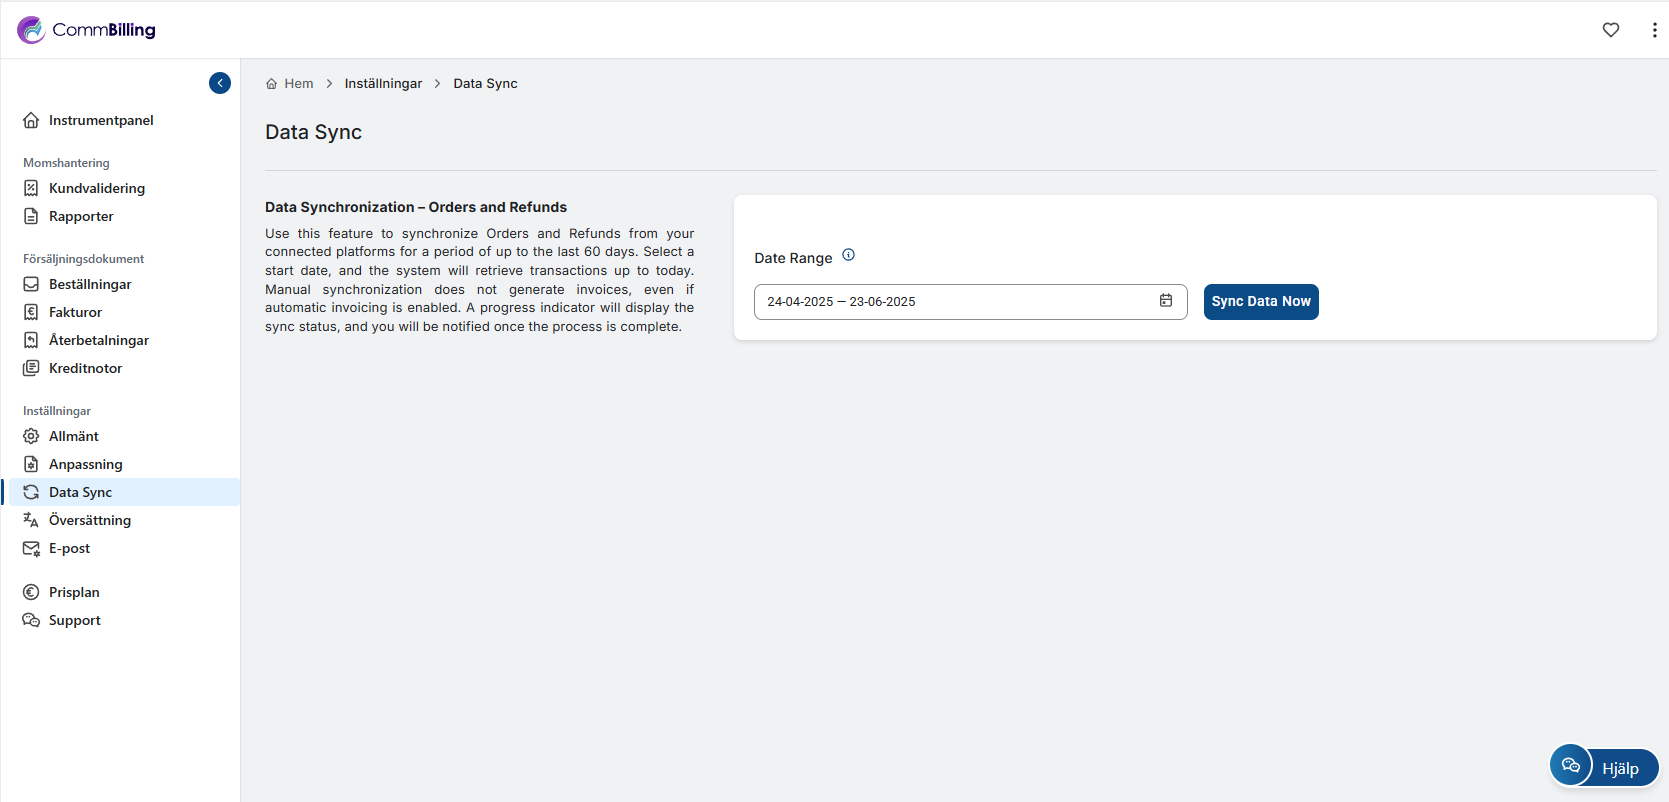Image resolution: width=1669 pixels, height=802 pixels.
Task: Click the Allmänt gear icon
Action: click(x=31, y=436)
